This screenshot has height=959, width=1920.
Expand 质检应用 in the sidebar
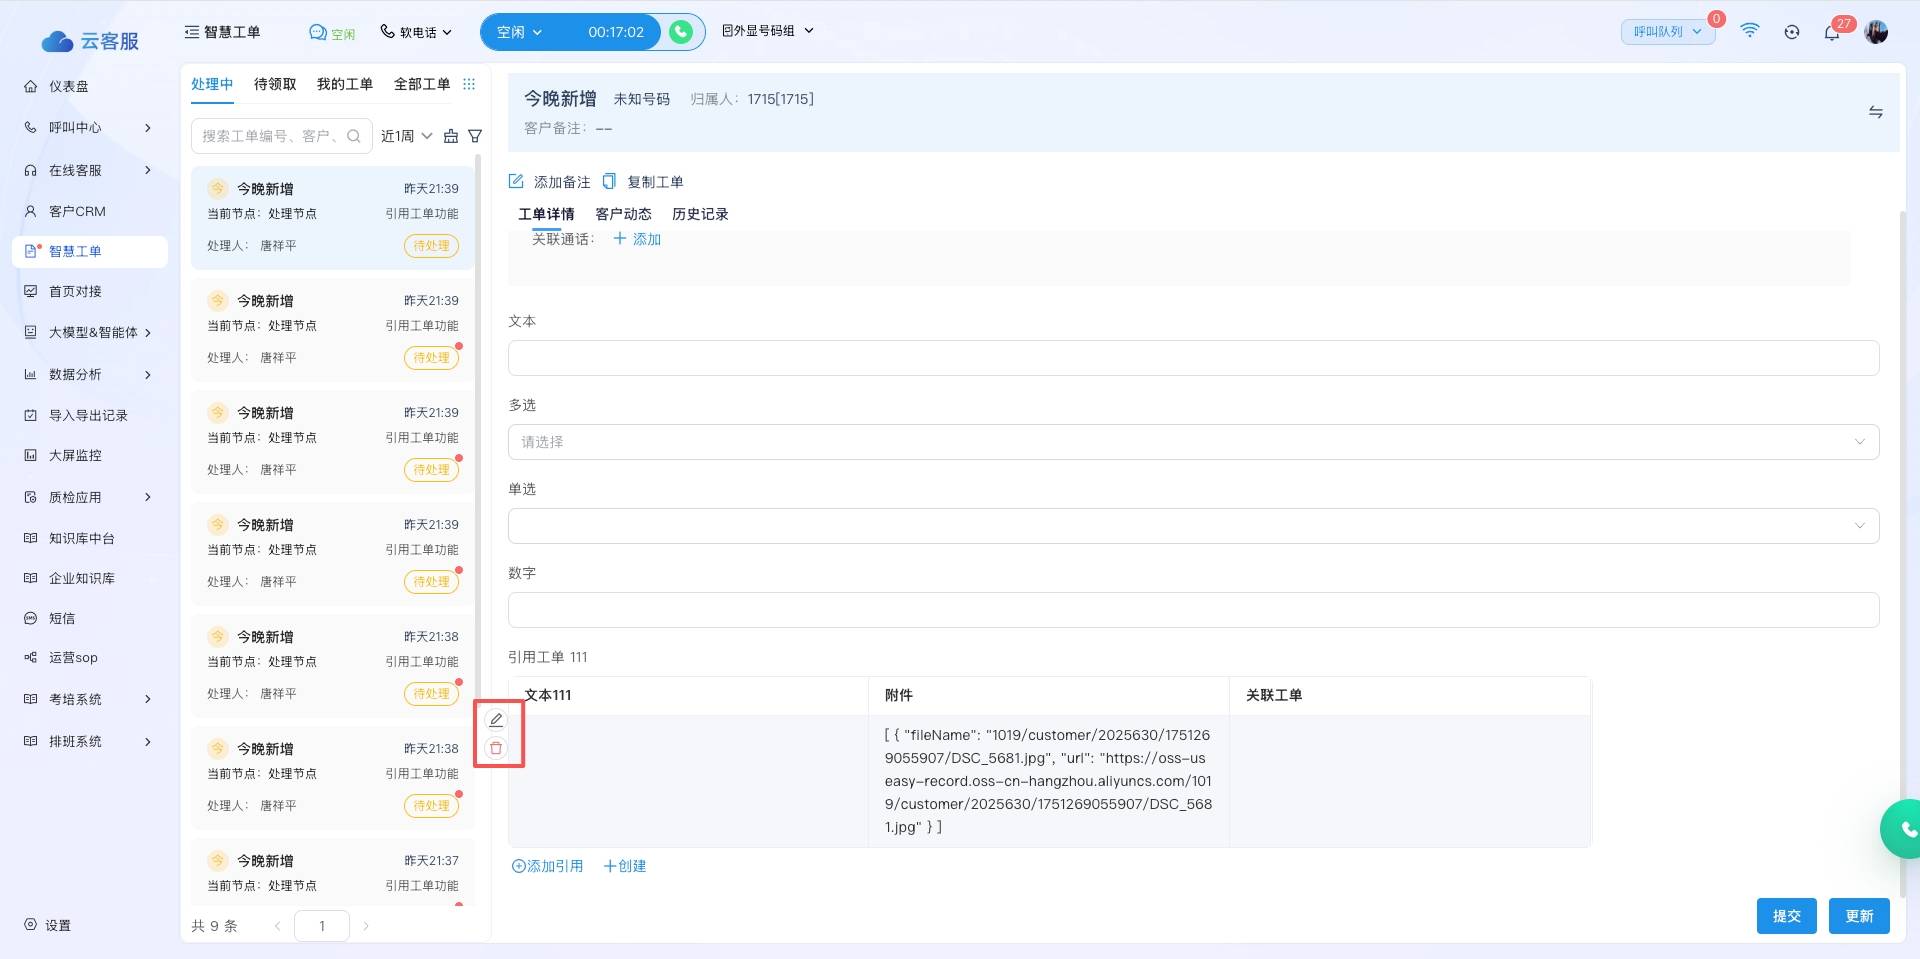pos(89,497)
